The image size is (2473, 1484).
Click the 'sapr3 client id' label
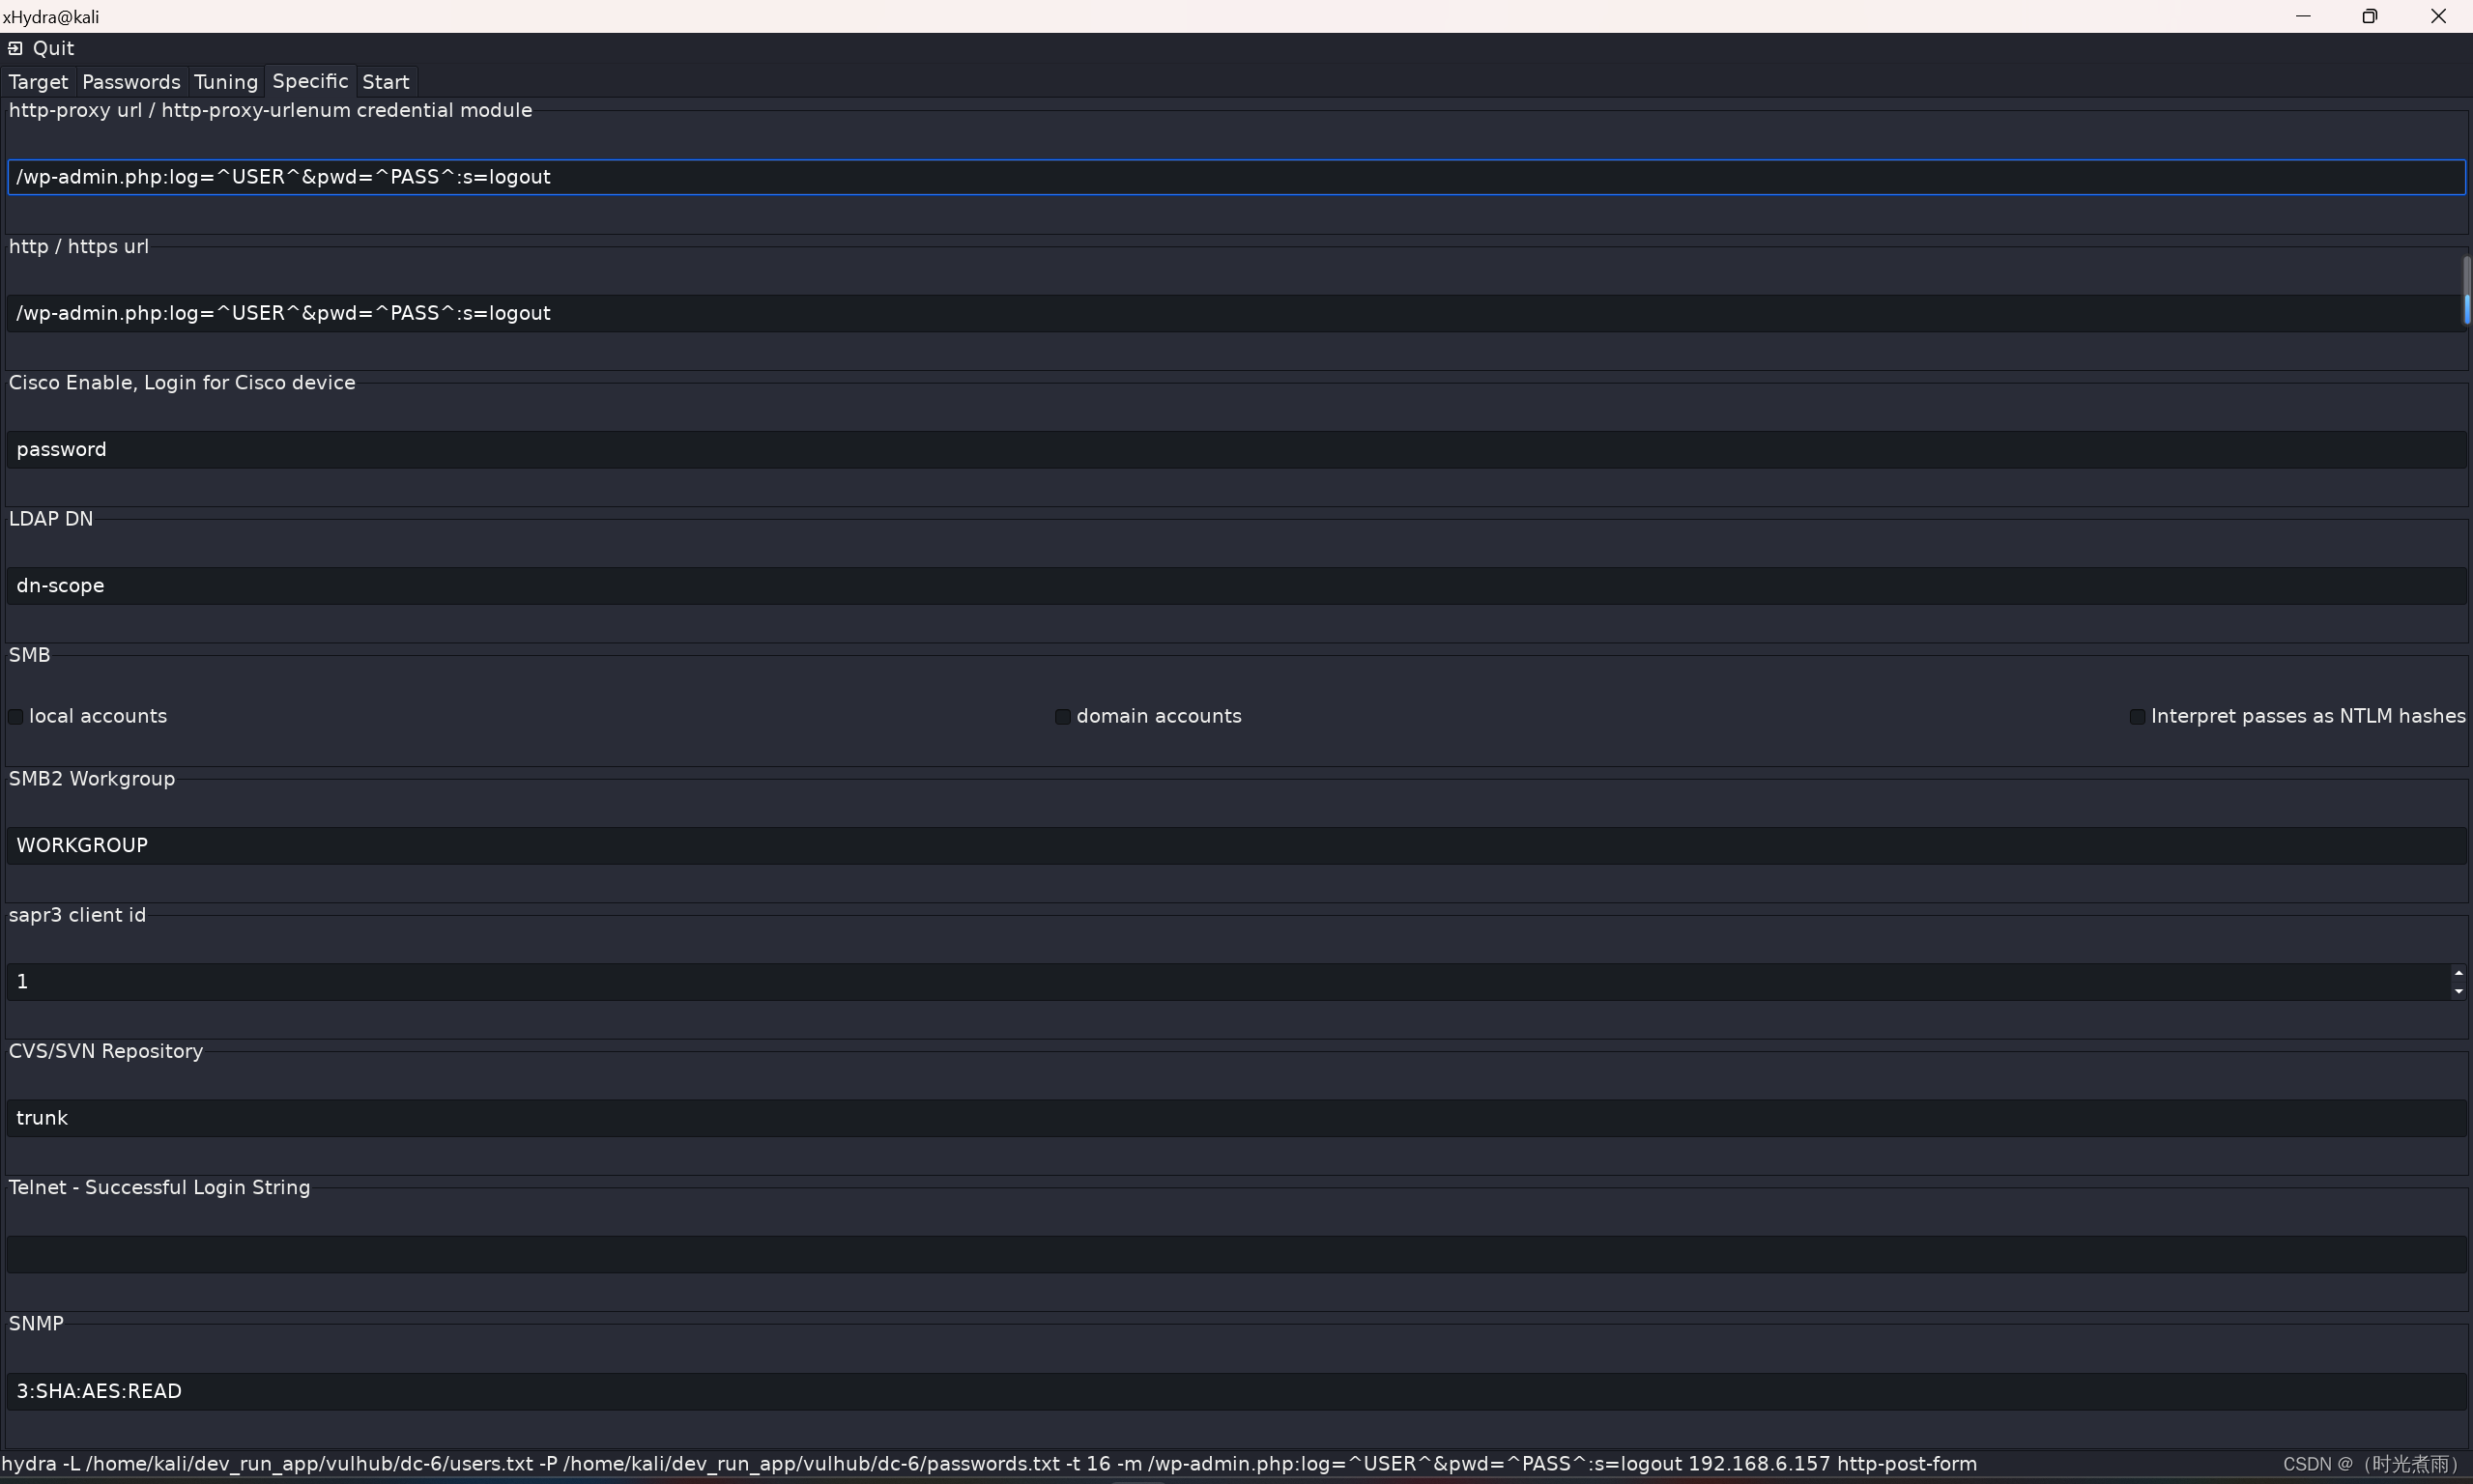click(77, 915)
